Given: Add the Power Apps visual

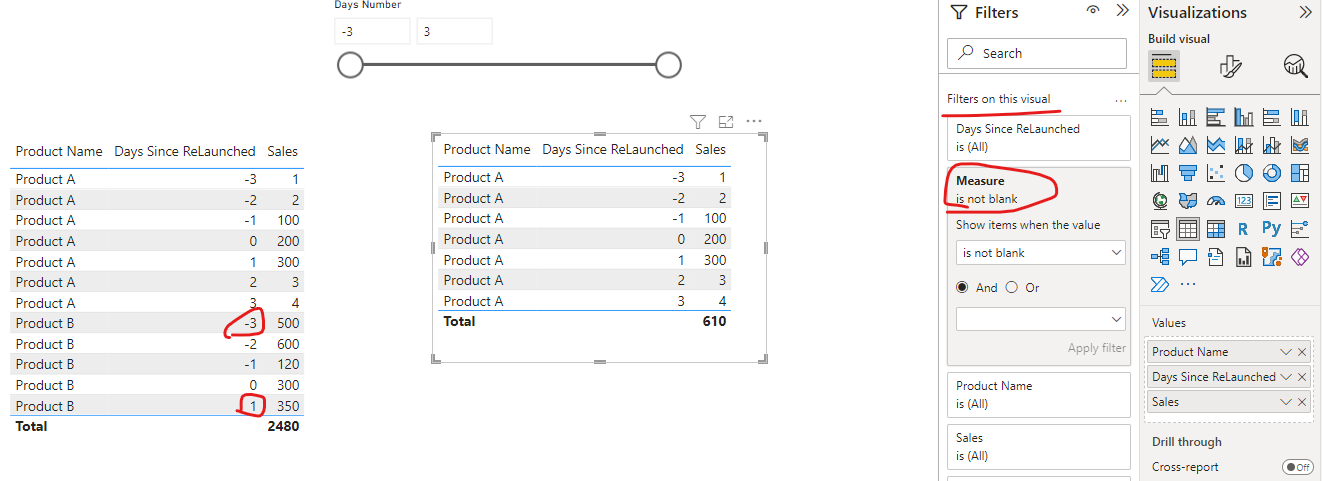Looking at the screenshot, I should pos(1300,257).
